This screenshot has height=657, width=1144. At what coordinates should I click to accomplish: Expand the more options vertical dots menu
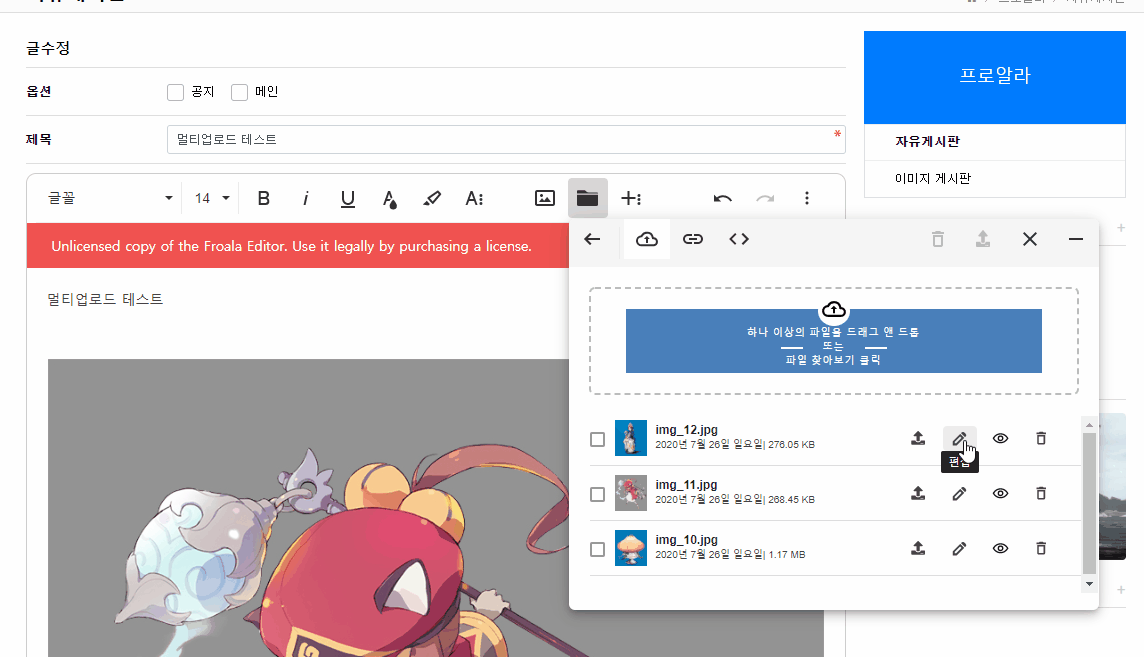(x=807, y=198)
